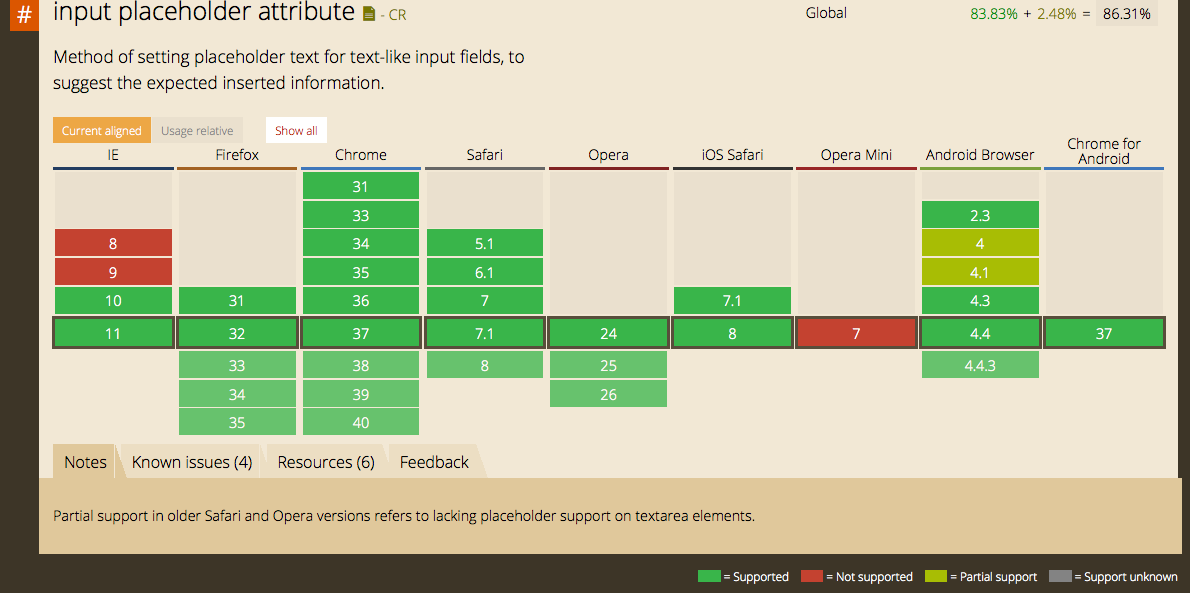Screen dimensions: 1190x593
Task: Click the 86.31% total global usage value
Action: tap(1126, 13)
